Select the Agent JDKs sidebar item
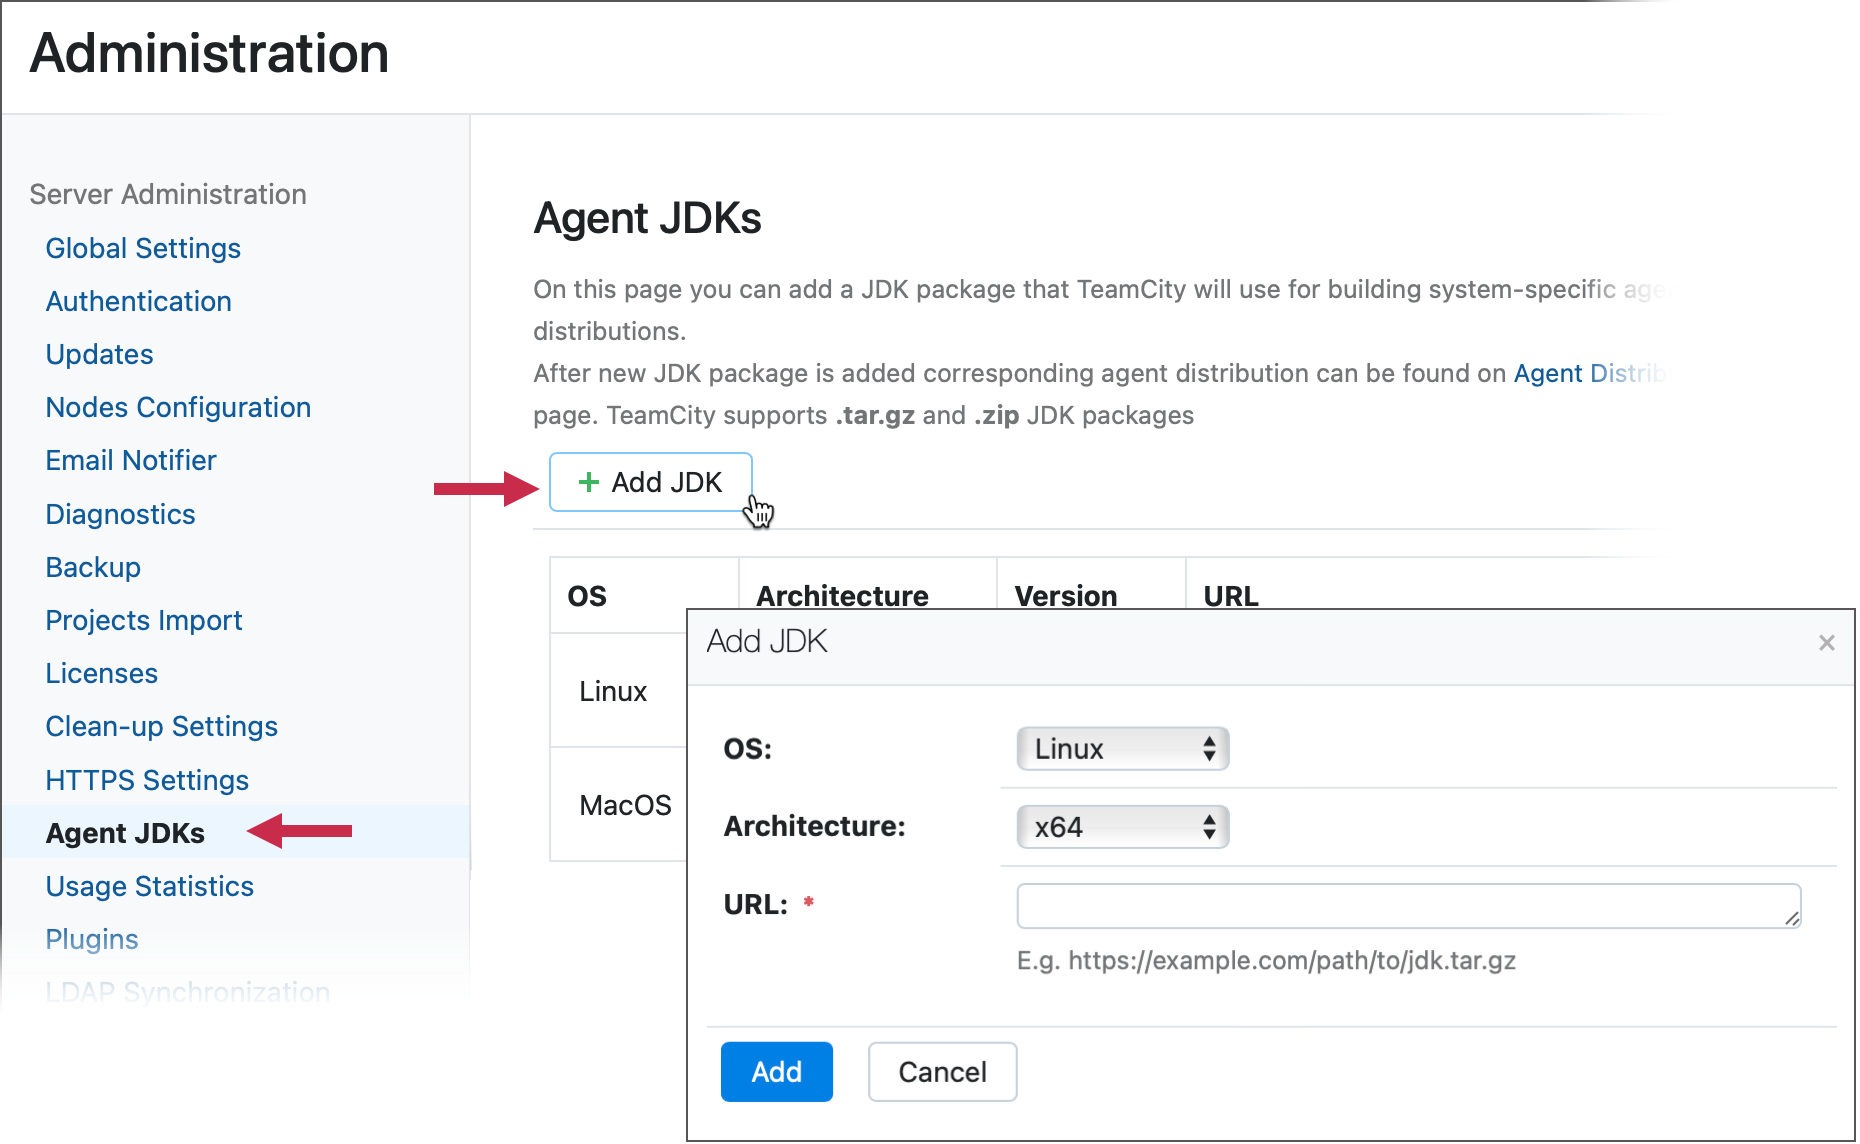 click(125, 832)
